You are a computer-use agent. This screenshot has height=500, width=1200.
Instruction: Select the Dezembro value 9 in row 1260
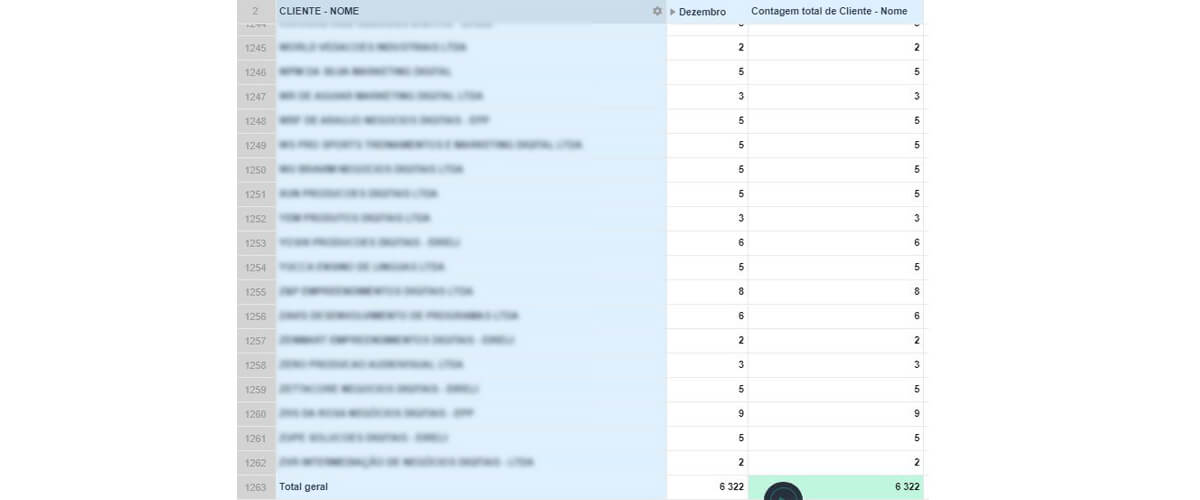coord(707,414)
